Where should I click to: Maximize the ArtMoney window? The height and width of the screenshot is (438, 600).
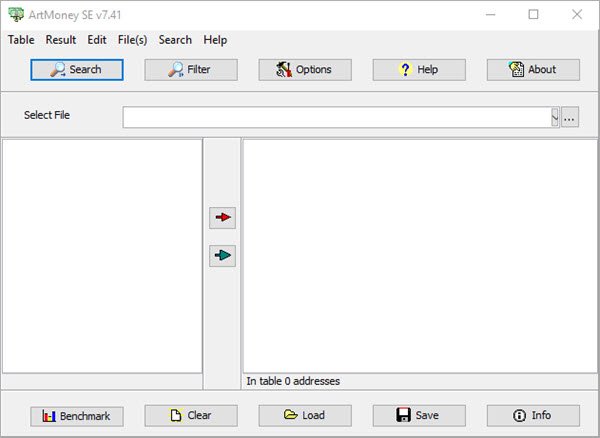point(533,15)
